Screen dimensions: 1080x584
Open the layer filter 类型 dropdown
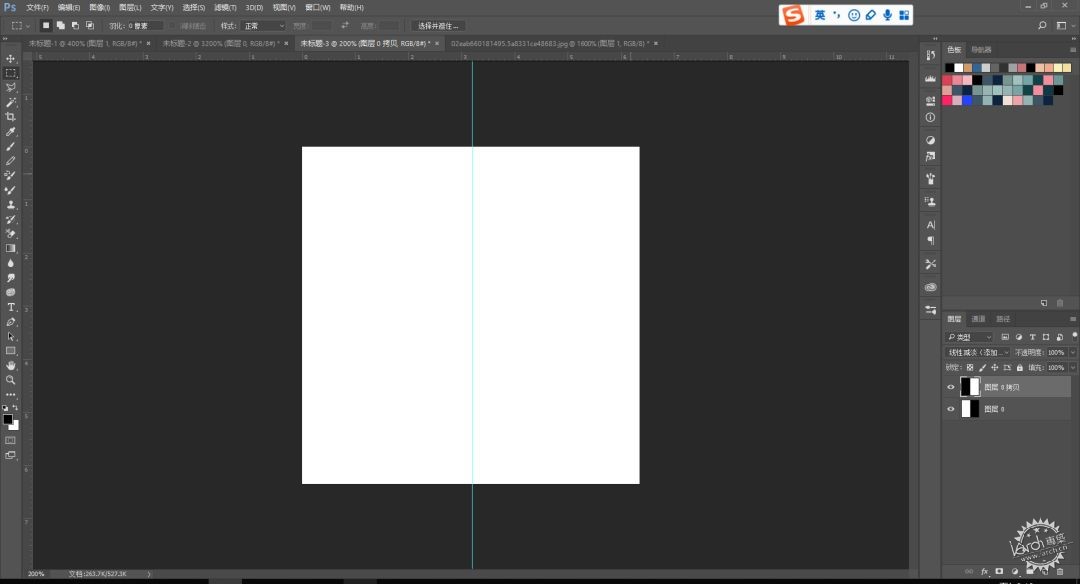pyautogui.click(x=969, y=337)
